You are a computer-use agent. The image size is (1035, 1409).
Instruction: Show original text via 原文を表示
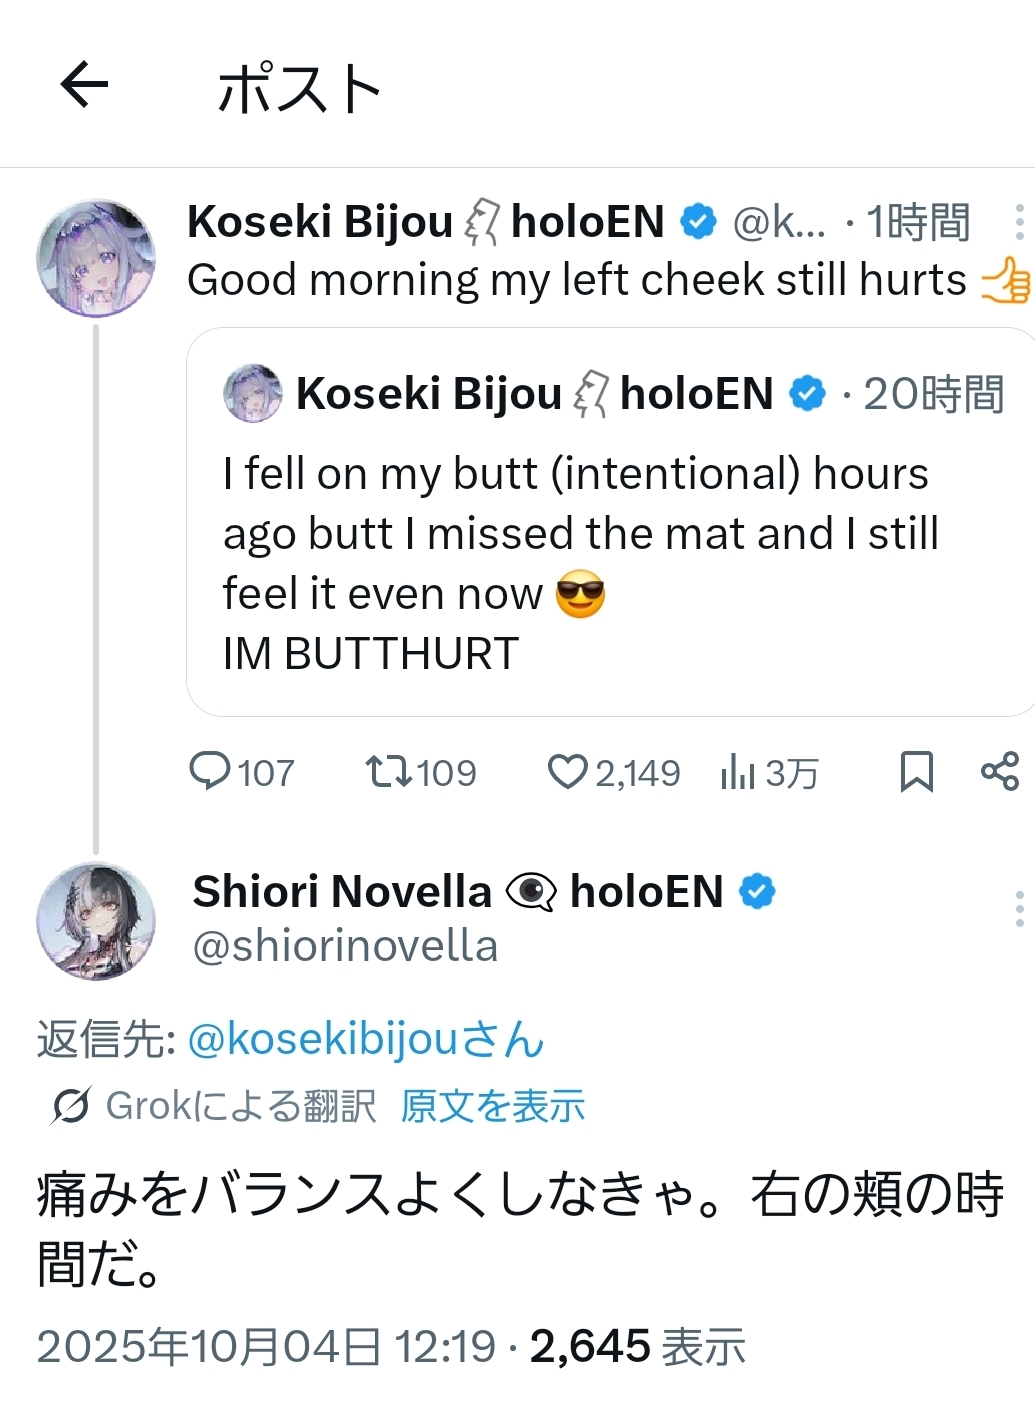(x=493, y=1105)
